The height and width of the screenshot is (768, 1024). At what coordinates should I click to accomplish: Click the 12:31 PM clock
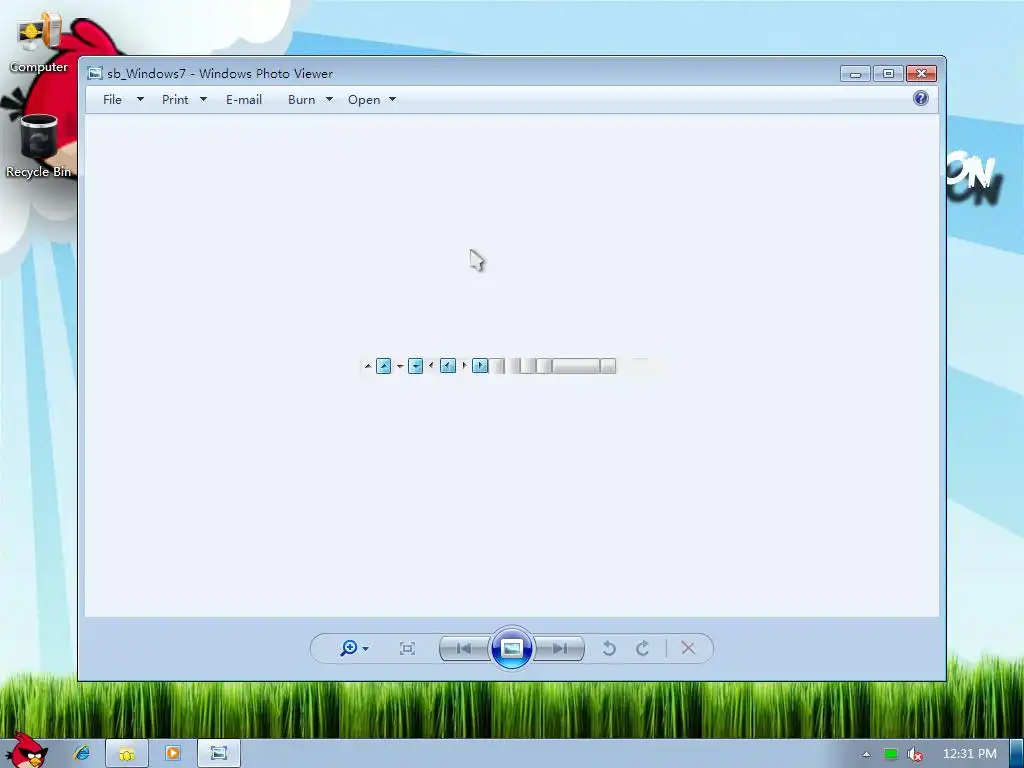(970, 754)
